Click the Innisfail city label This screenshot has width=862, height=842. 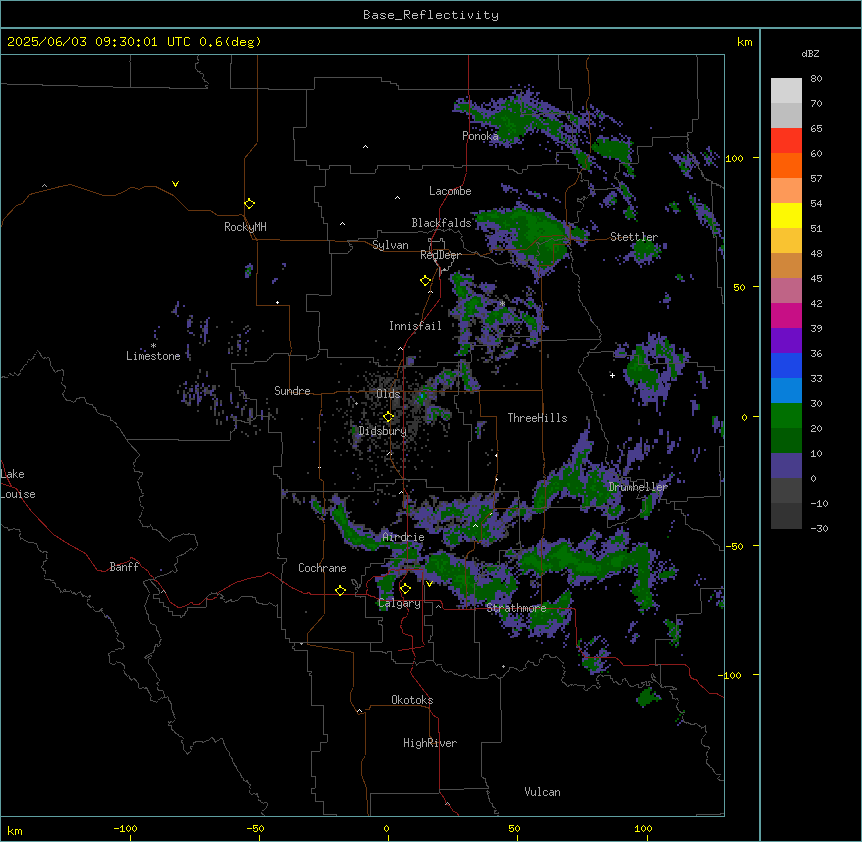point(415,326)
